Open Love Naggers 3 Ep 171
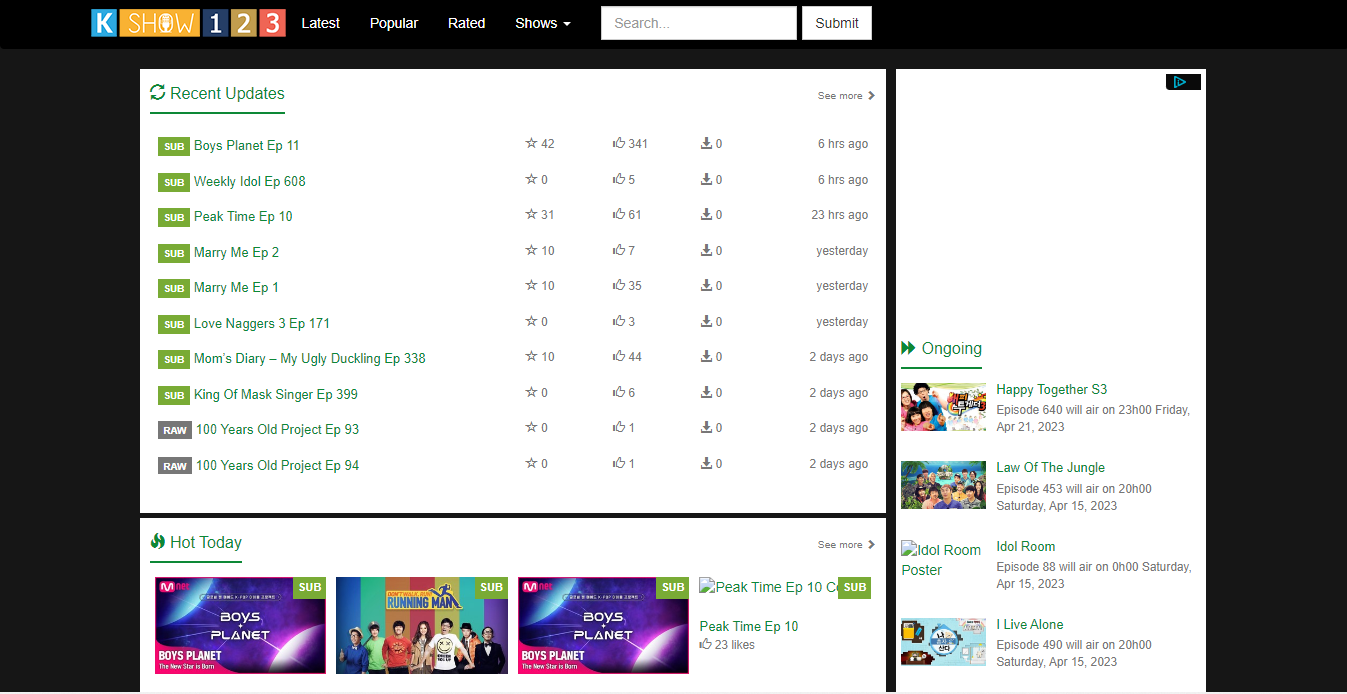 [x=262, y=323]
